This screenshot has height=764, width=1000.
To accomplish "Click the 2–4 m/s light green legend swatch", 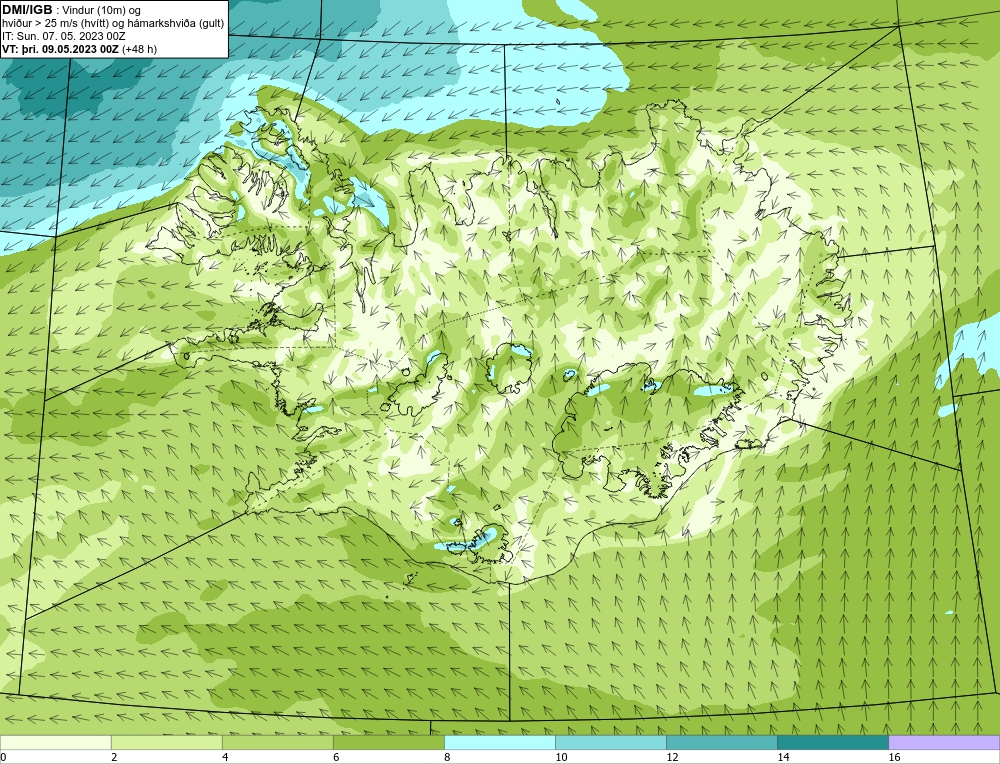I will tap(166, 742).
